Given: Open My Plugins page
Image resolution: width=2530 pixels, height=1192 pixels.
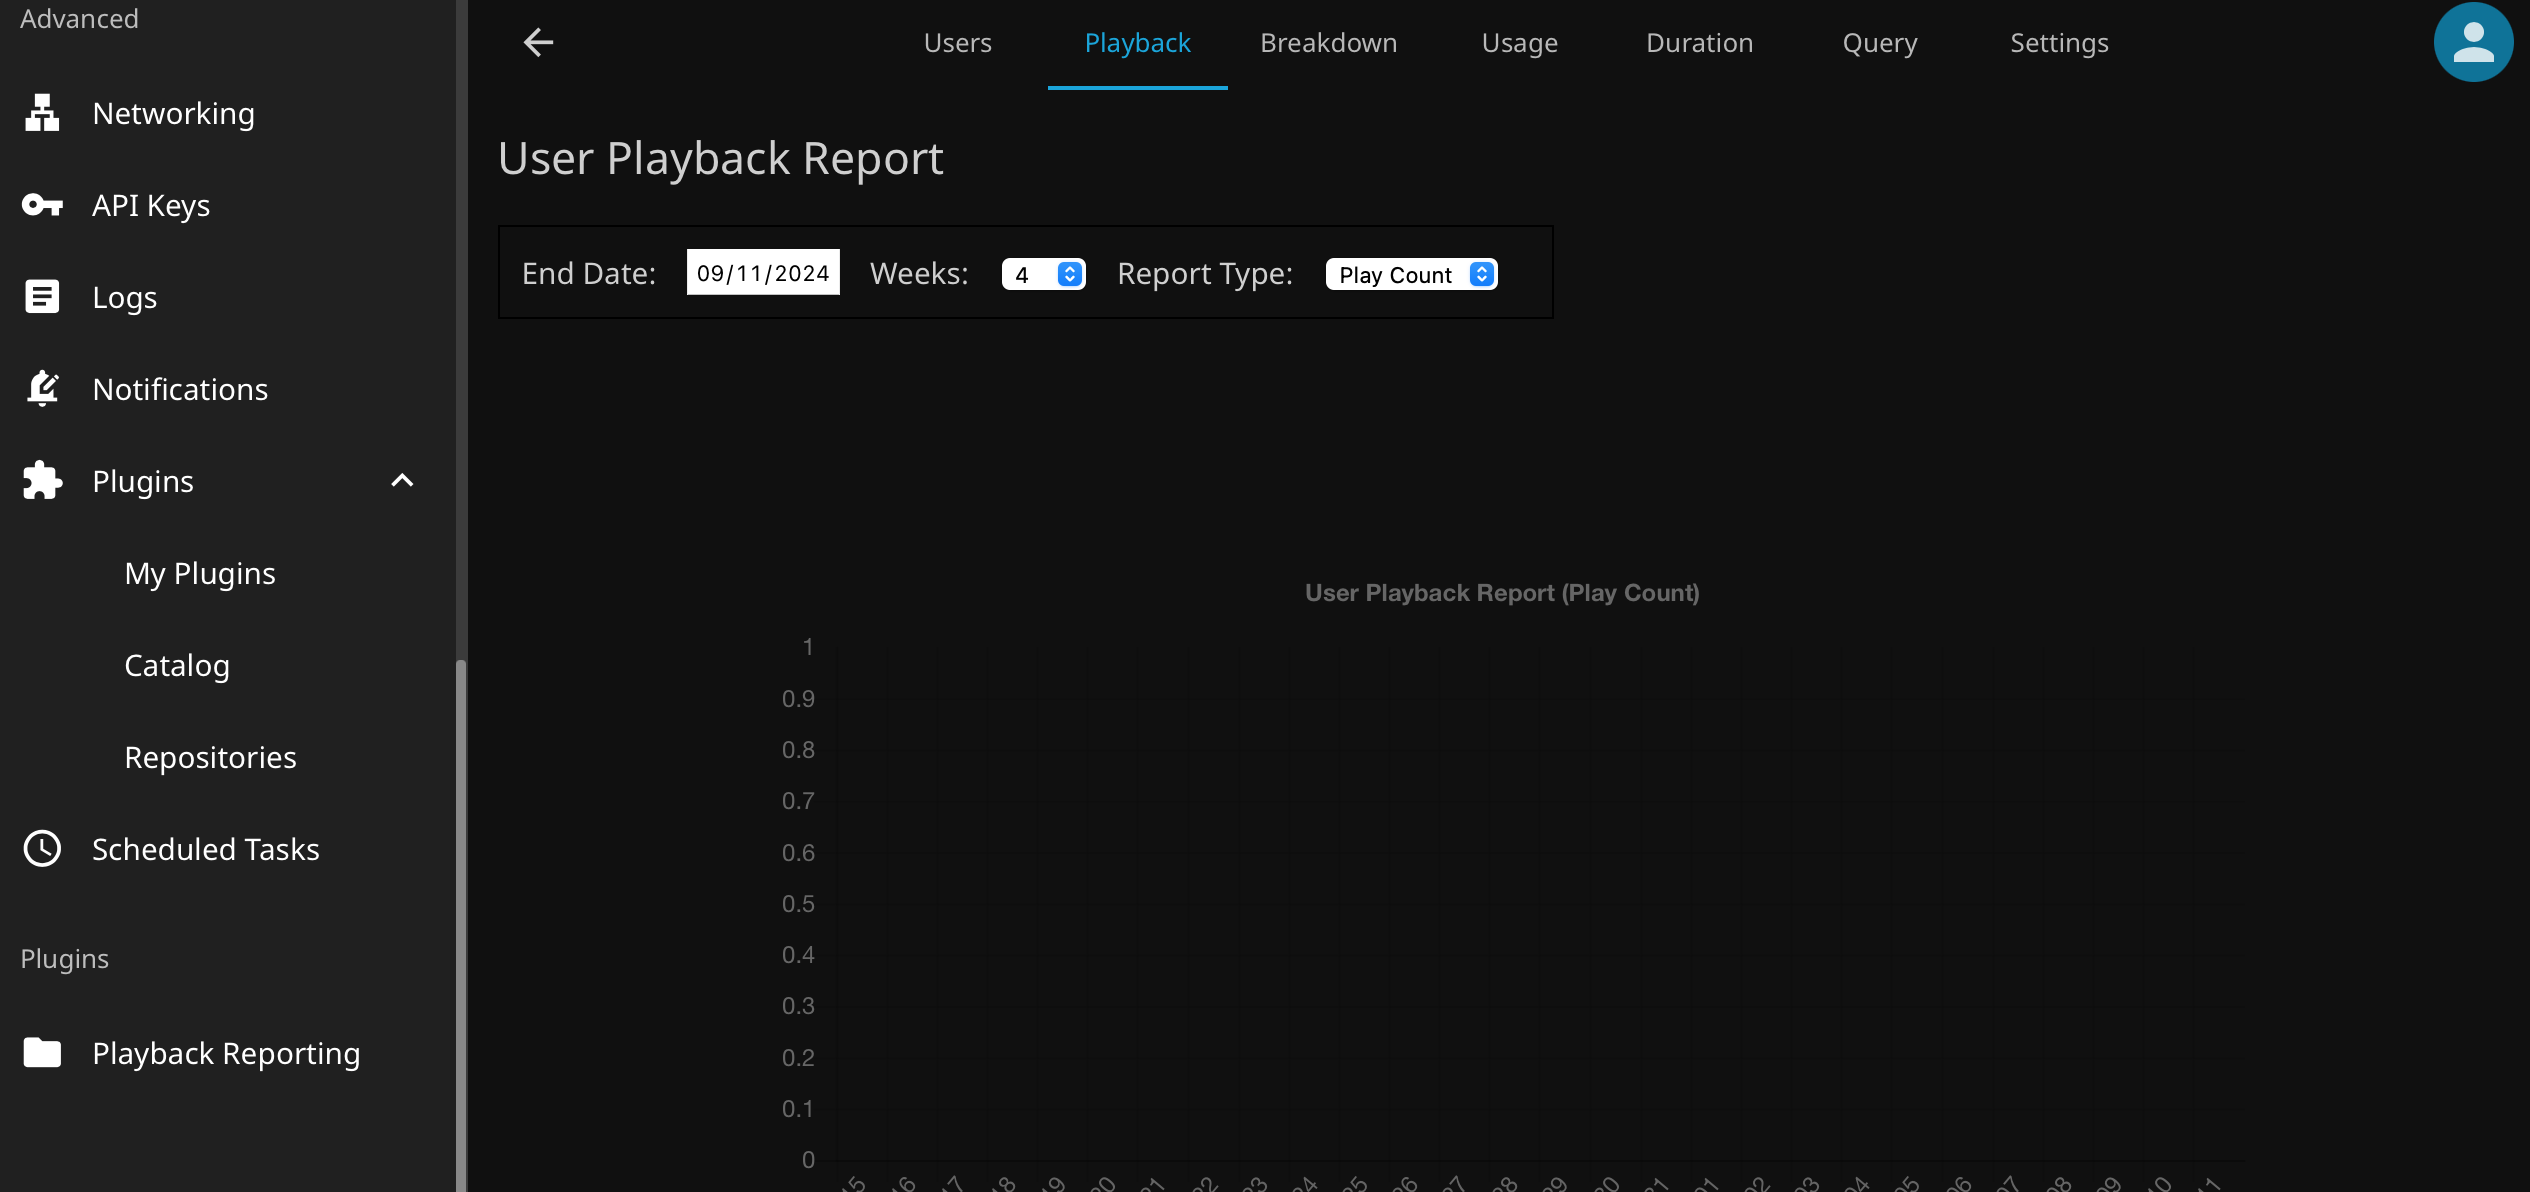Looking at the screenshot, I should point(200,573).
